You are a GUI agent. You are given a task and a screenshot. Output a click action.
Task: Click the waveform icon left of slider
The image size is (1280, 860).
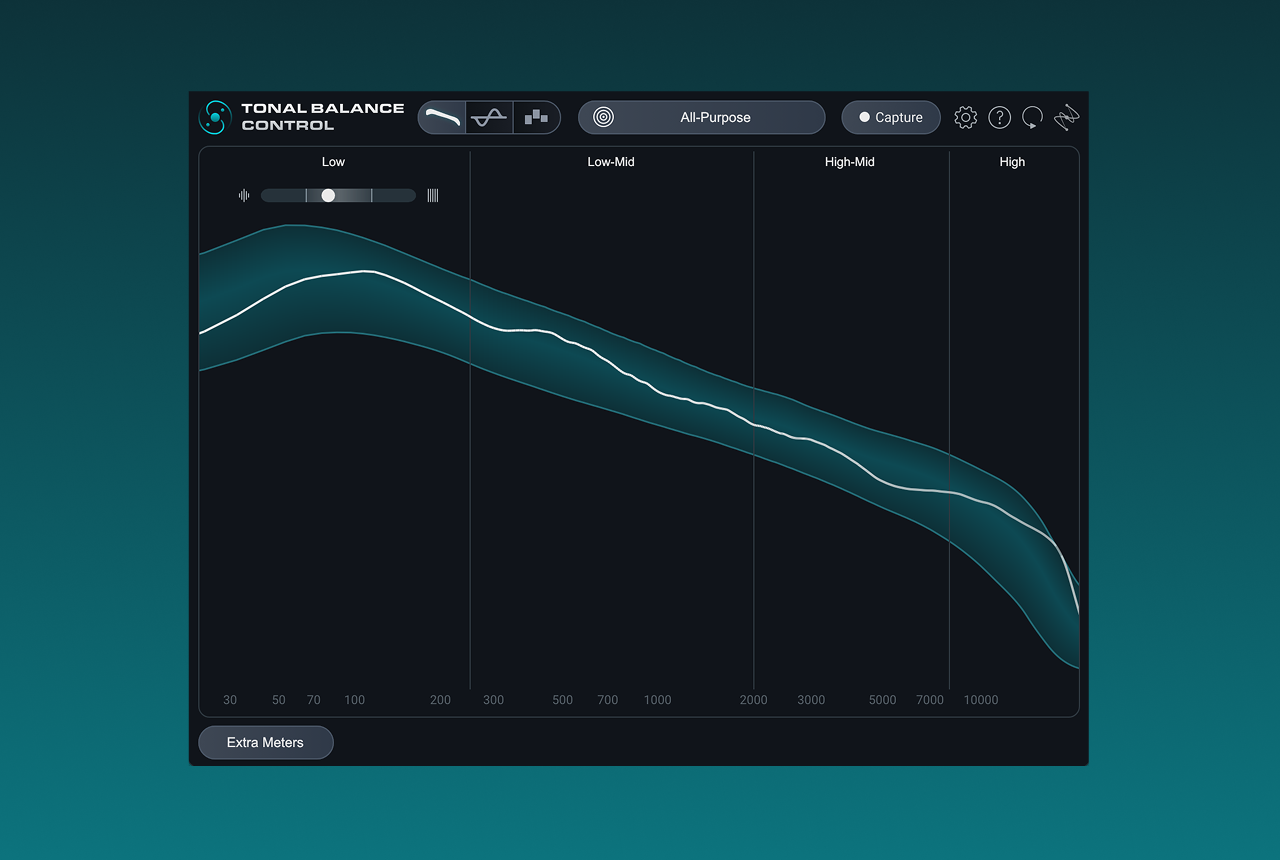[244, 195]
